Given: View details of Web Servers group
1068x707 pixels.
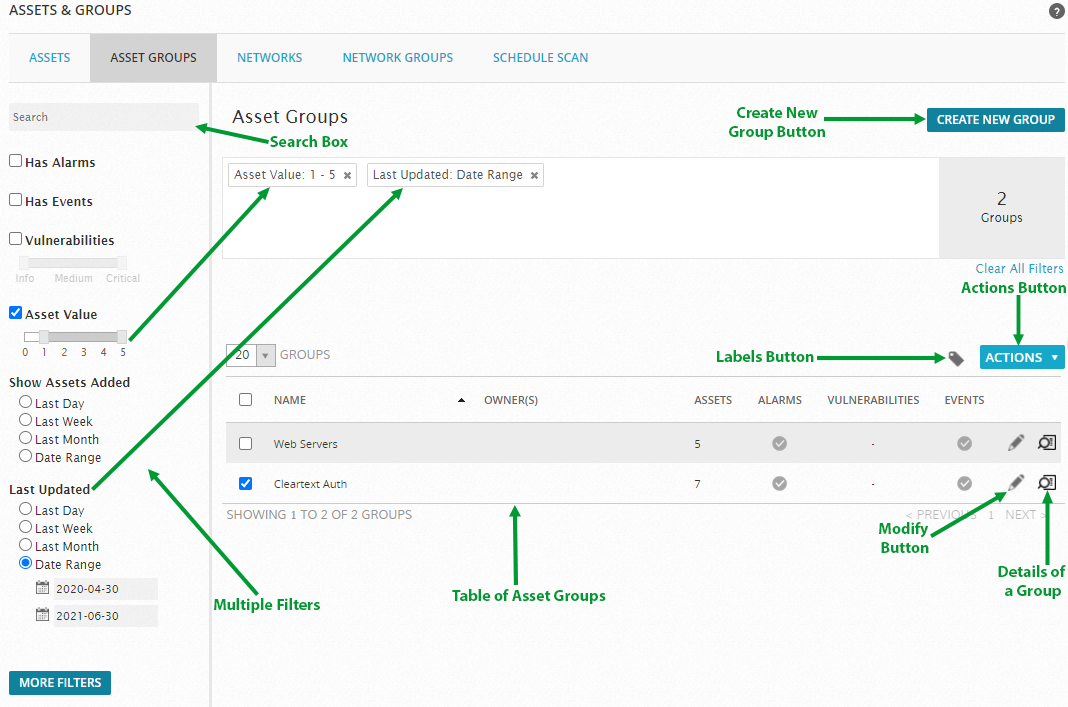Looking at the screenshot, I should coord(1046,443).
